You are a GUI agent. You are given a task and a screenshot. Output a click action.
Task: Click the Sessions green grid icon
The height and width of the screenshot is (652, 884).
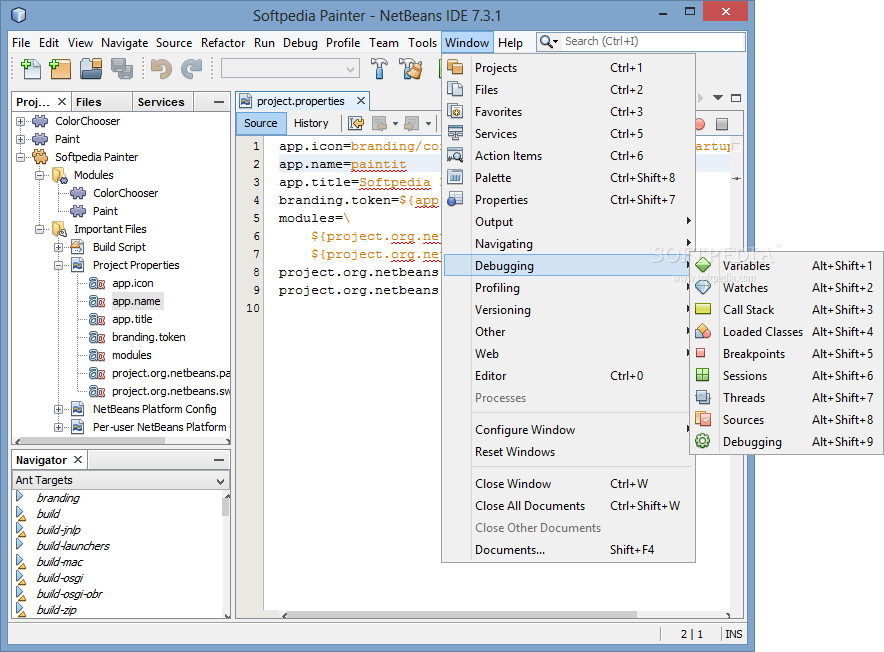point(703,375)
